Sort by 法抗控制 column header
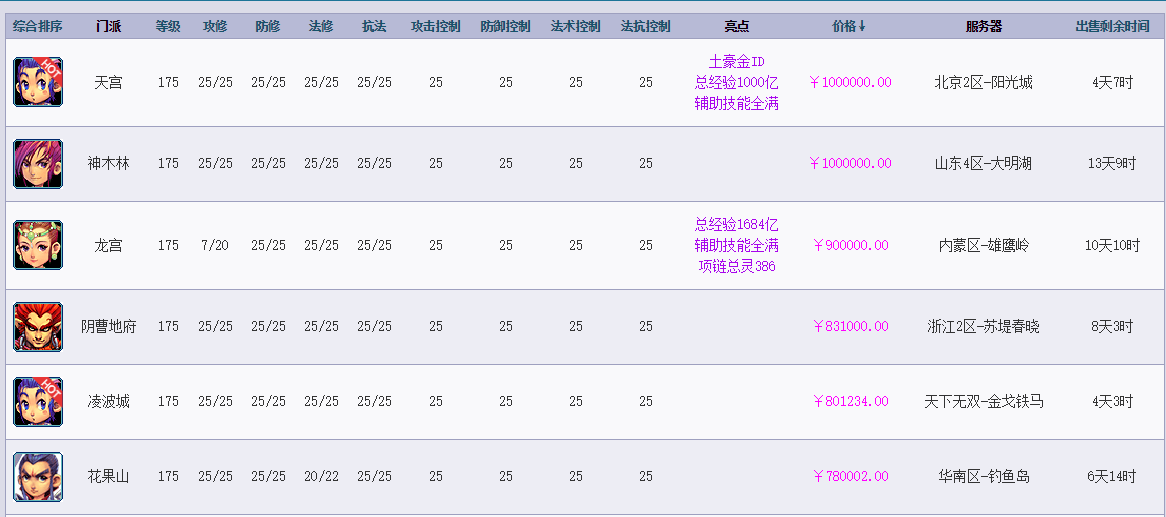Image resolution: width=1166 pixels, height=517 pixels. (x=645, y=27)
